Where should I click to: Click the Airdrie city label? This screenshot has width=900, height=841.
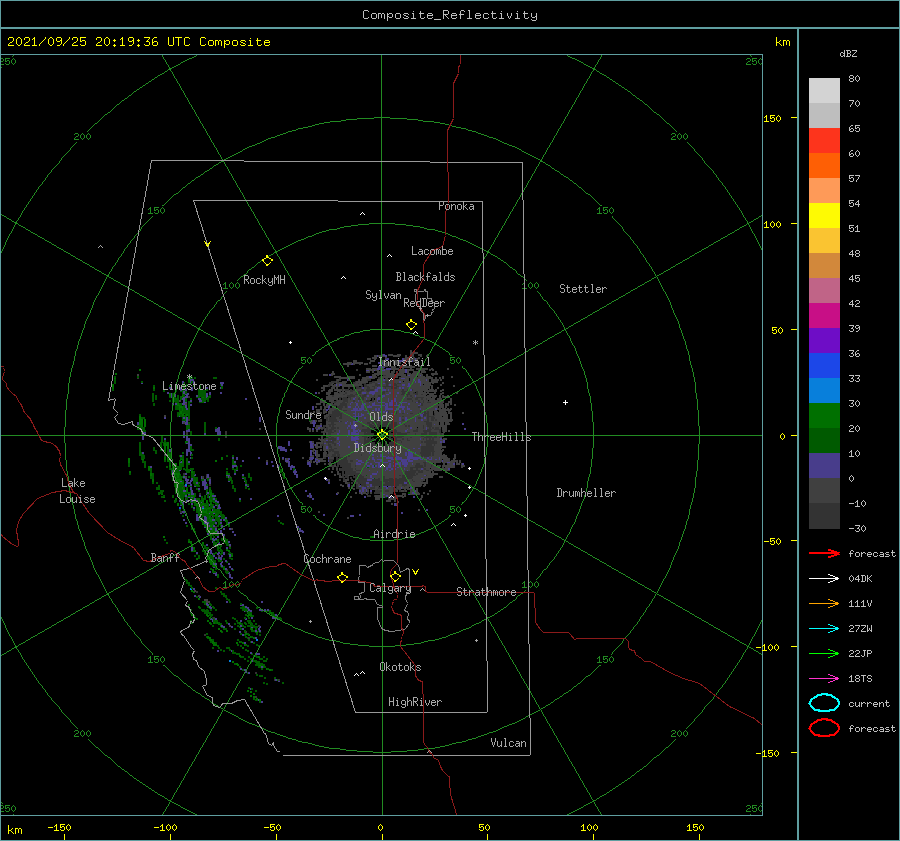(394, 534)
